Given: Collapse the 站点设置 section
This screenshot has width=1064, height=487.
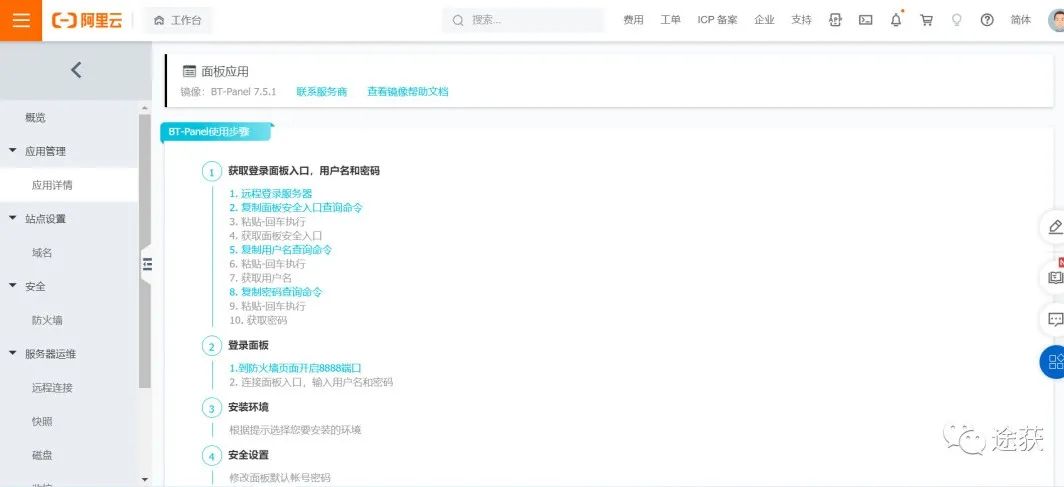Looking at the screenshot, I should coord(12,218).
